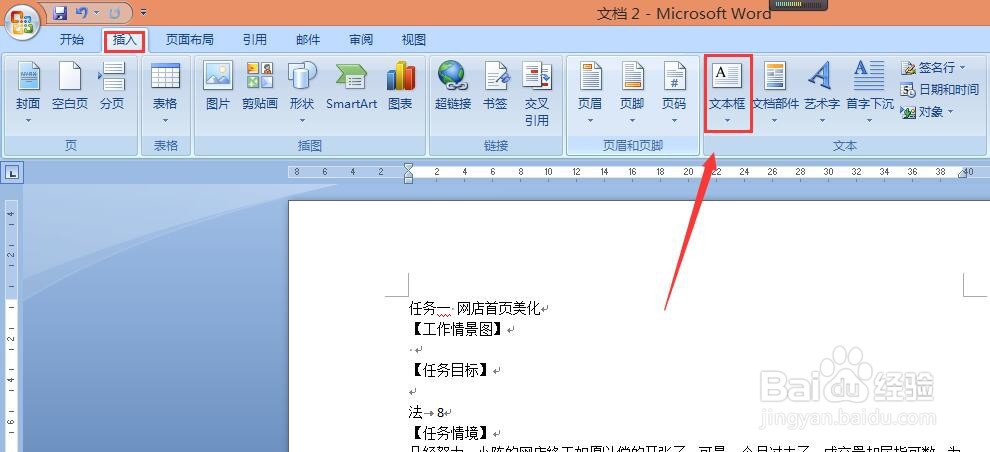Insert a 交叉引用 cross-reference
990x452 pixels.
tap(537, 93)
